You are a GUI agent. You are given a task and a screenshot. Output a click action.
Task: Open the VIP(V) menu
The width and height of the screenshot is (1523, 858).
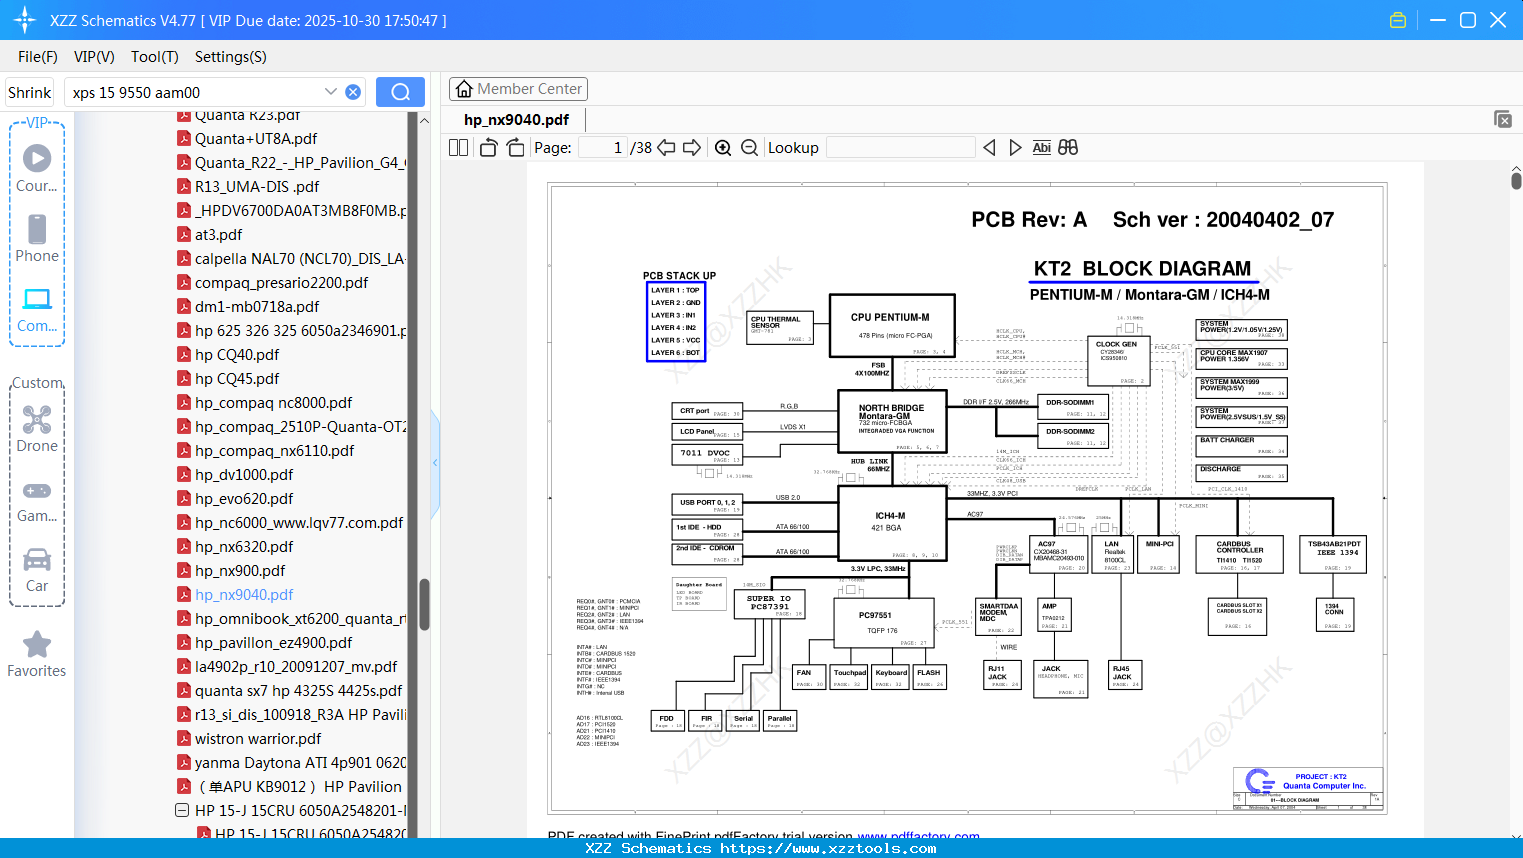(94, 57)
